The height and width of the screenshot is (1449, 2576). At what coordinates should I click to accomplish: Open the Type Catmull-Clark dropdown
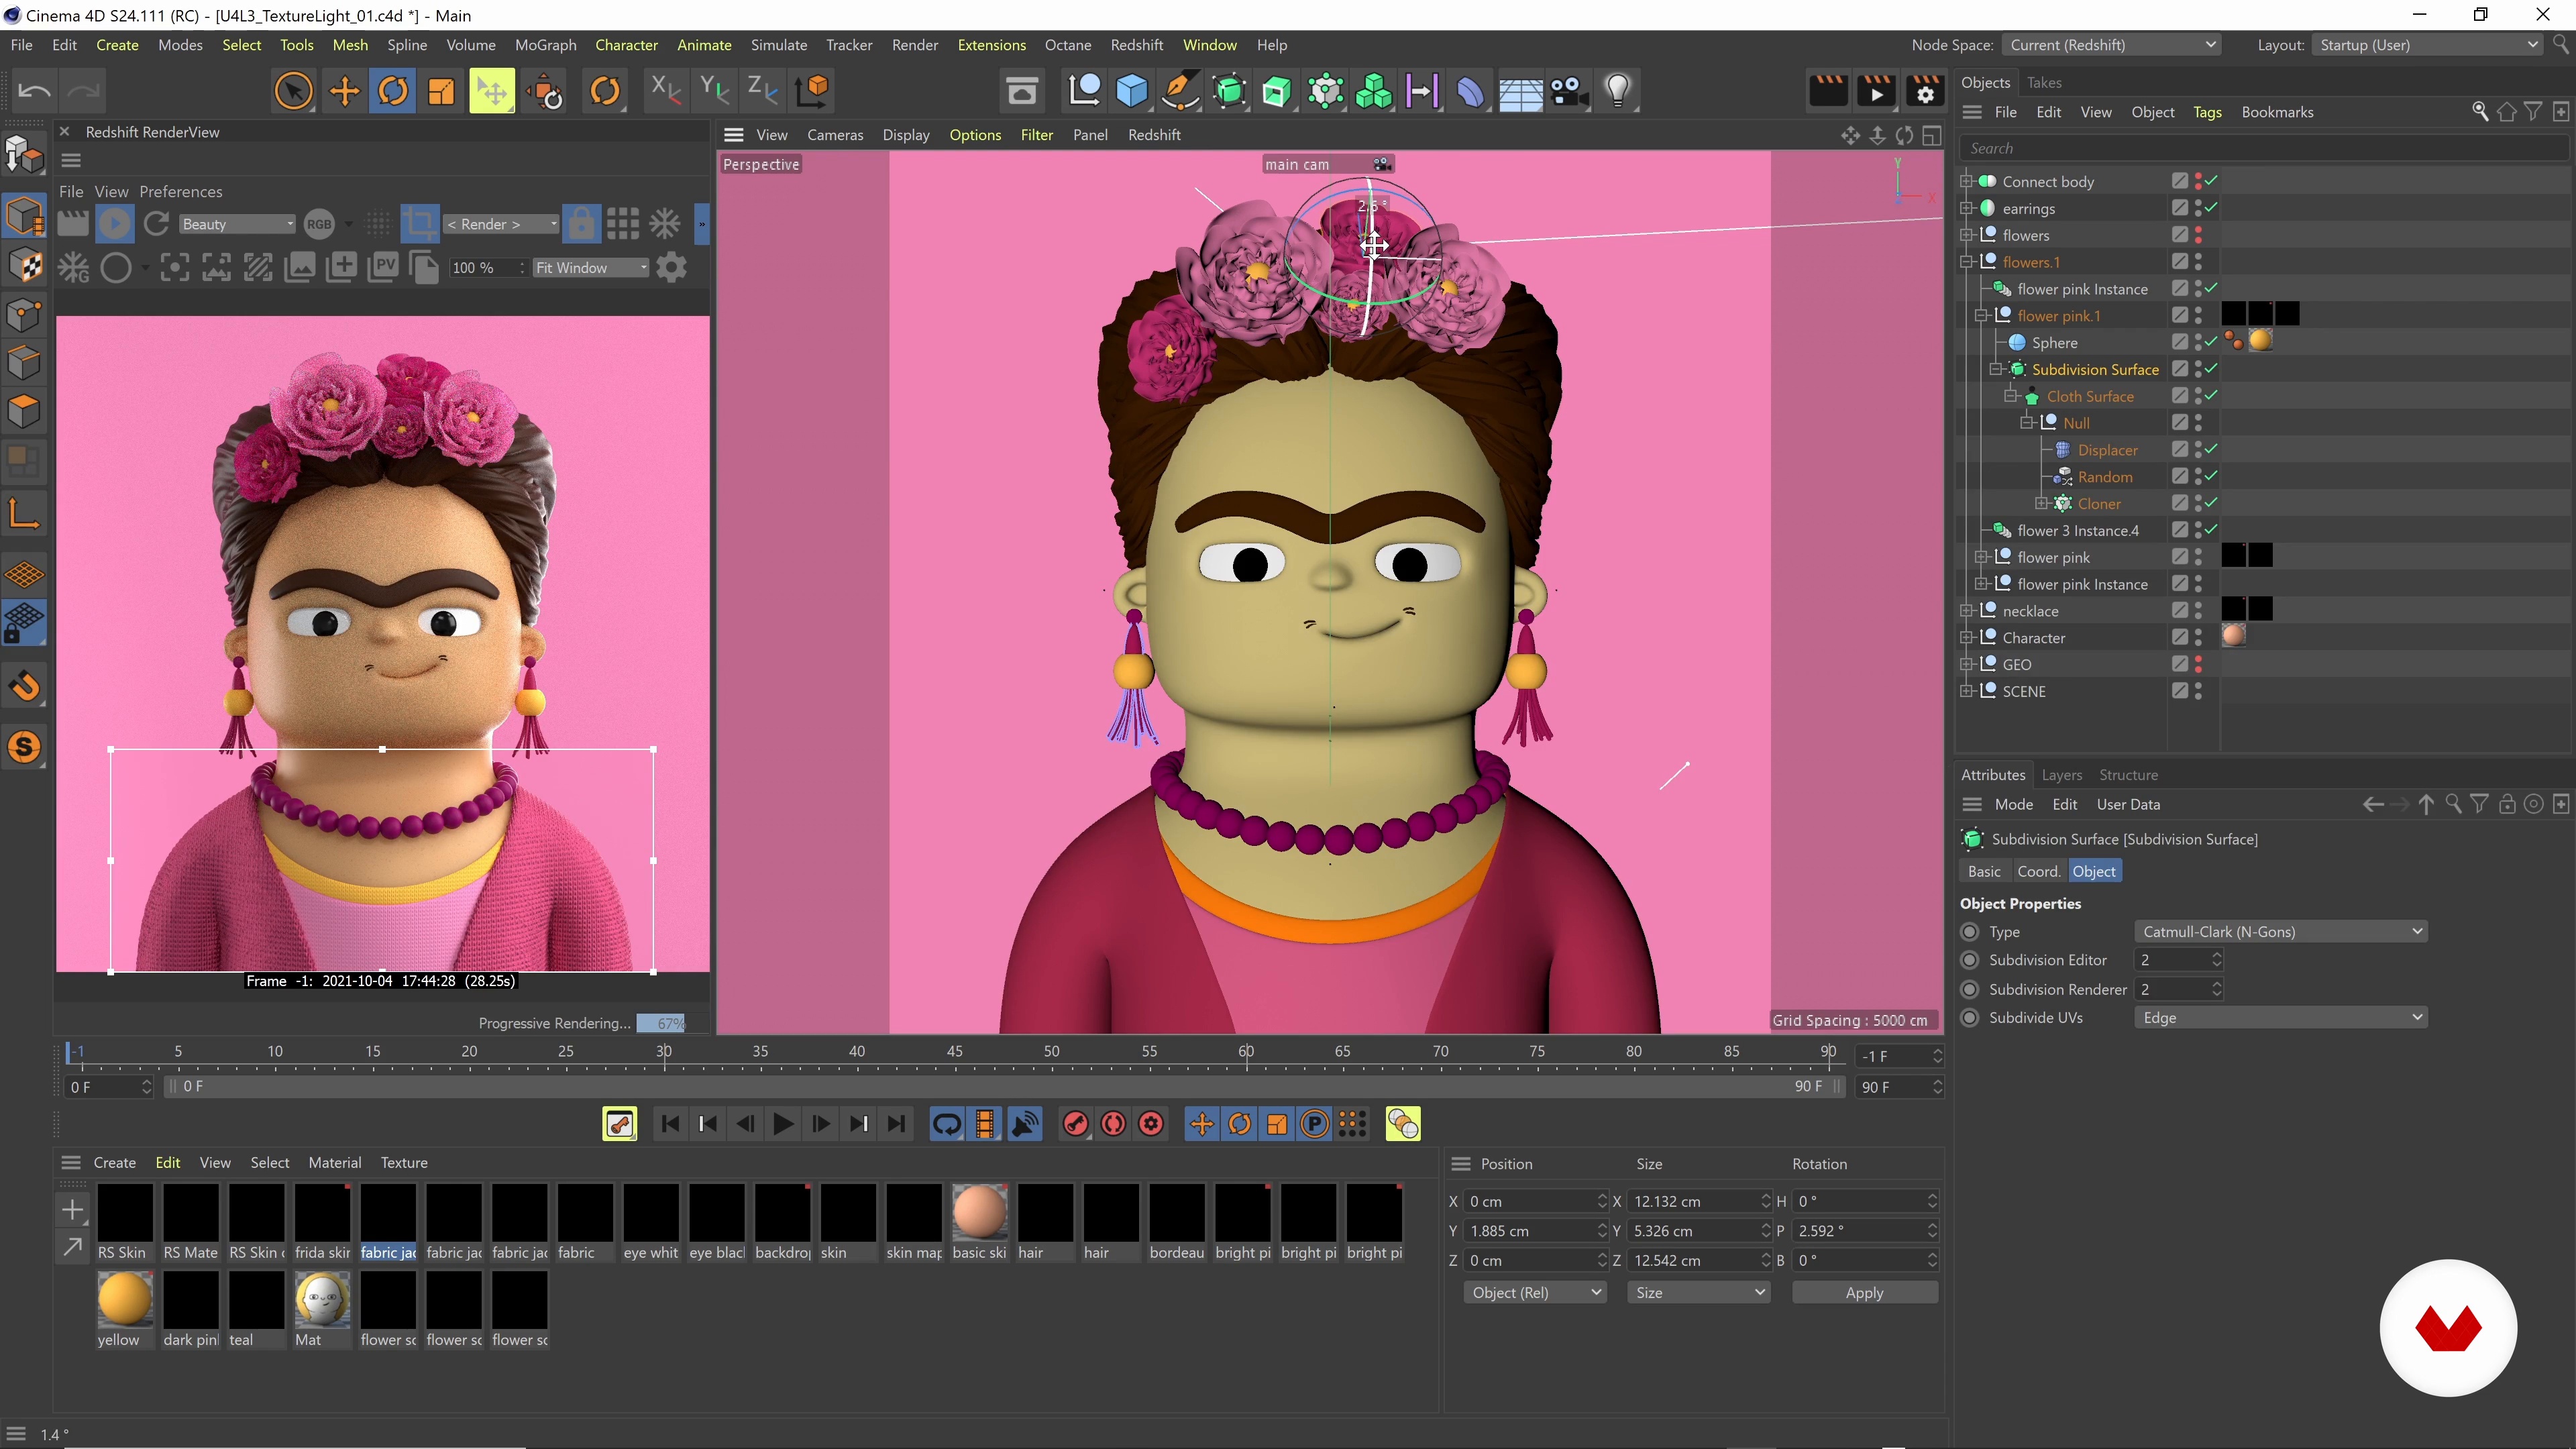point(2280,932)
